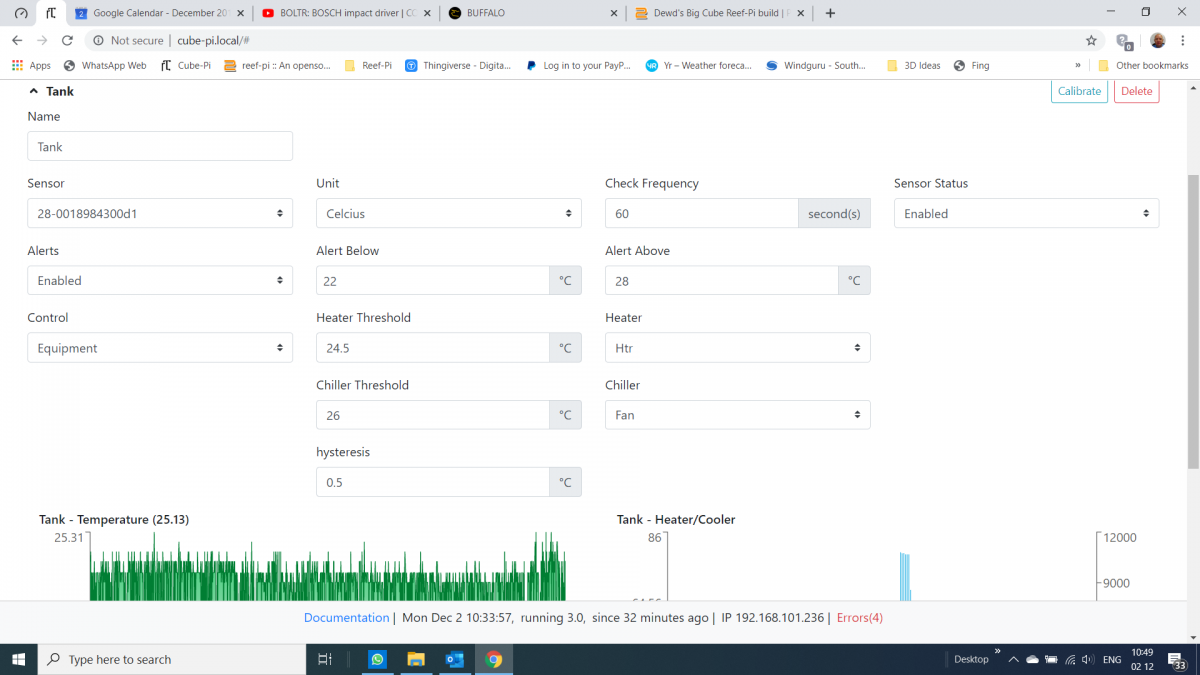Open the Documentation link in footer
The image size is (1200, 675).
click(x=346, y=618)
